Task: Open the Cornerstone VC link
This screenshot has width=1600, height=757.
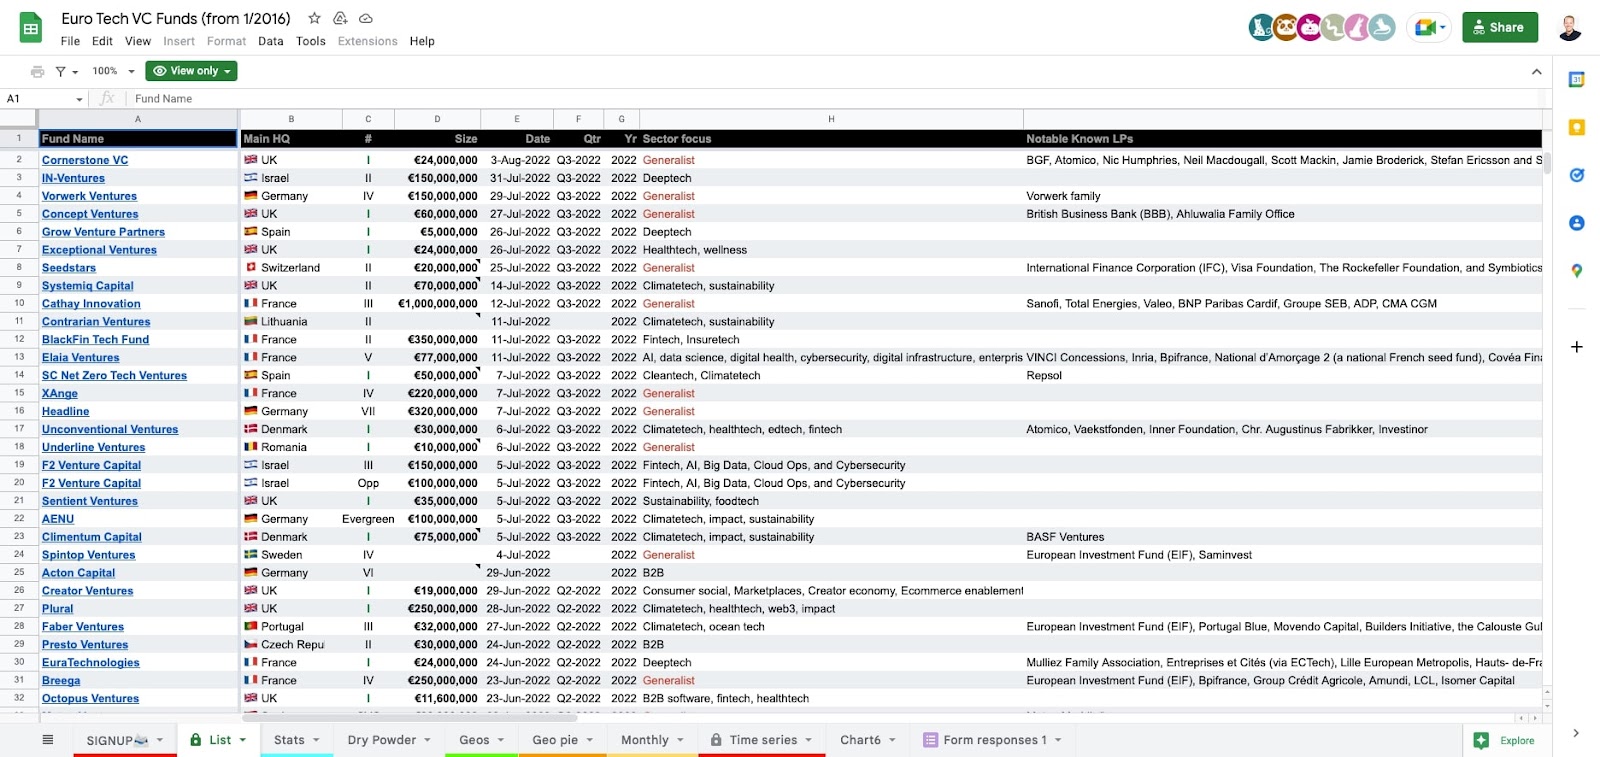Action: [85, 160]
